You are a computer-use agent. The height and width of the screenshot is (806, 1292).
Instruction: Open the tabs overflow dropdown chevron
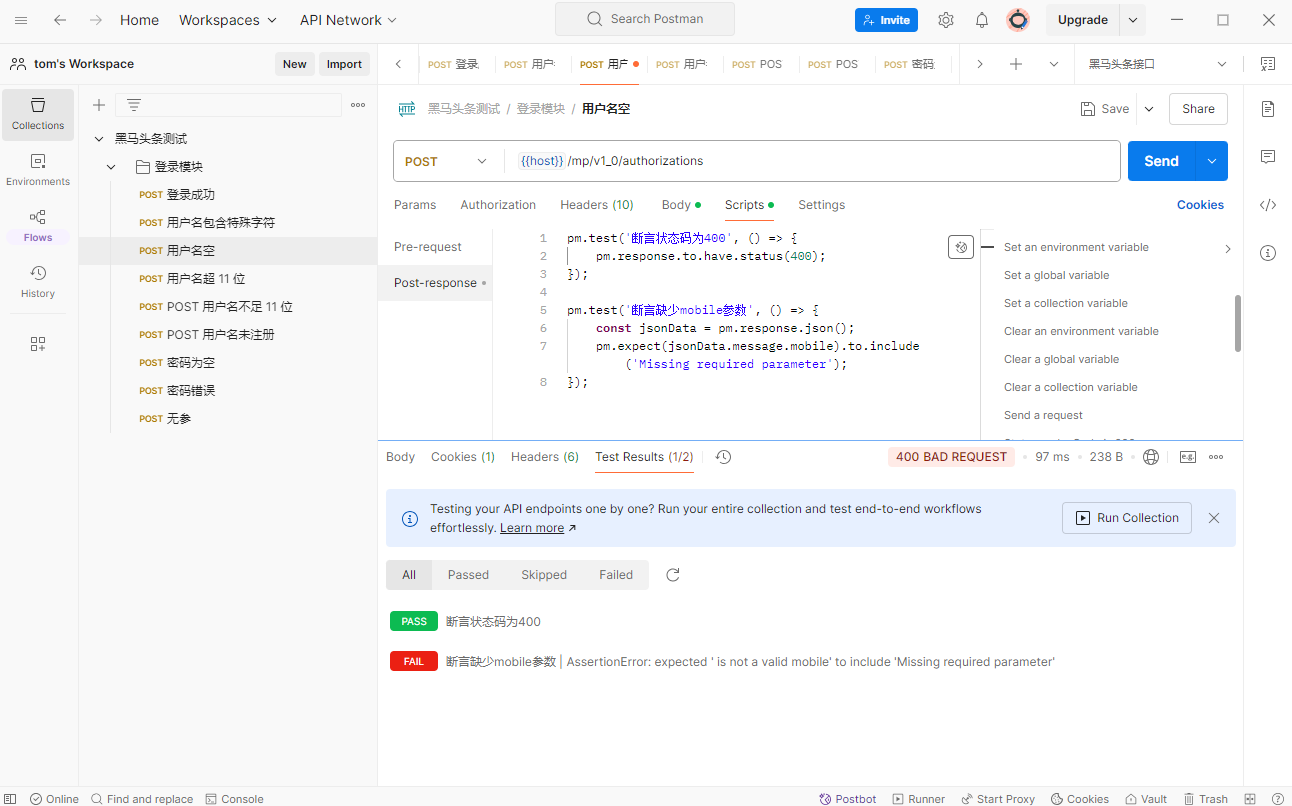pyautogui.click(x=1054, y=64)
